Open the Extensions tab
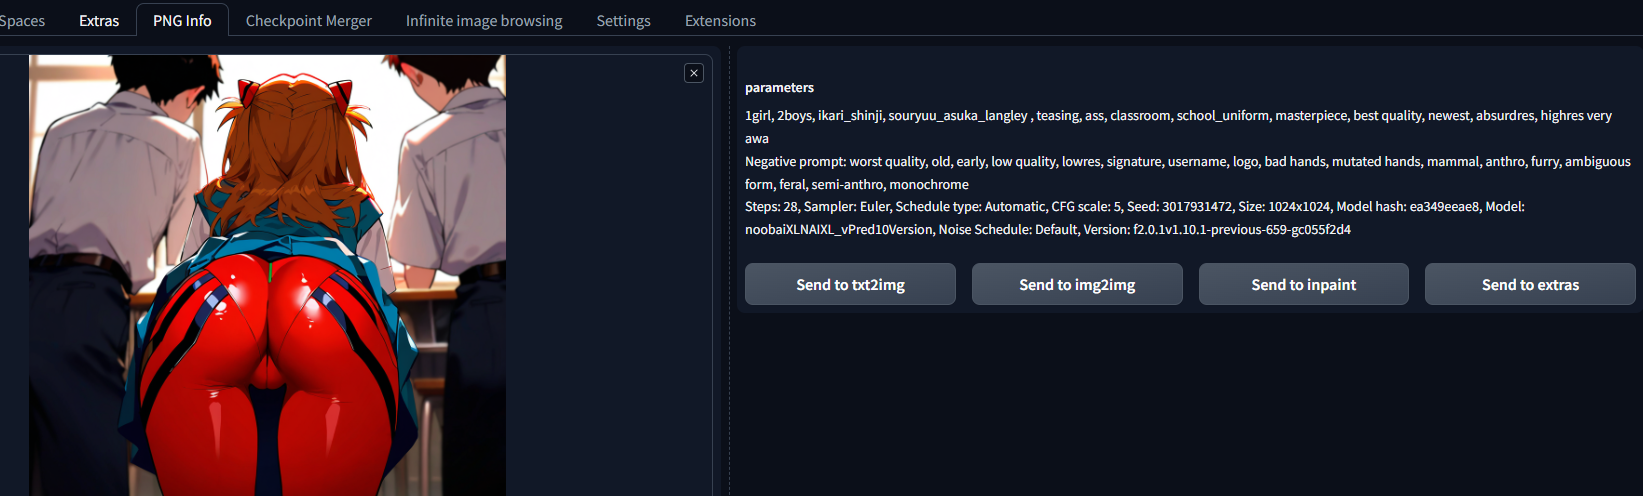The image size is (1643, 496). click(x=720, y=20)
